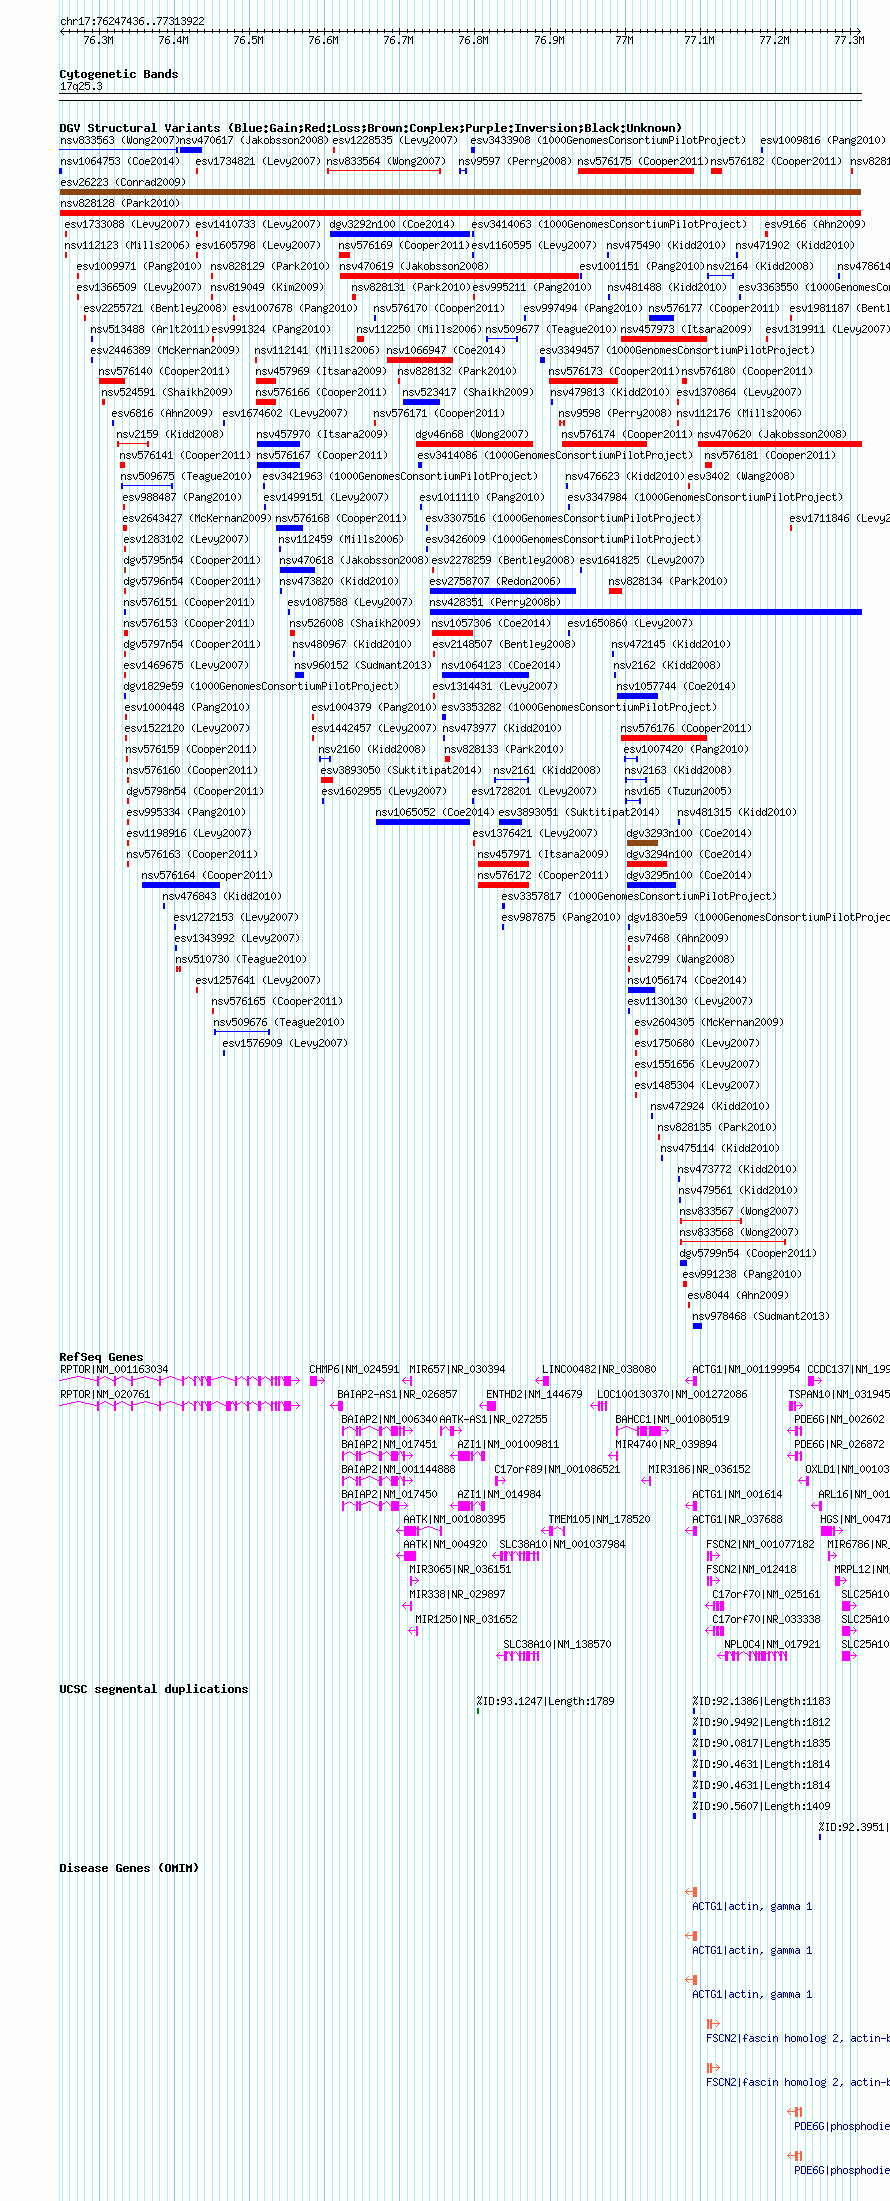Select the 17q25.3 band label
This screenshot has width=890, height=2201.
point(81,87)
